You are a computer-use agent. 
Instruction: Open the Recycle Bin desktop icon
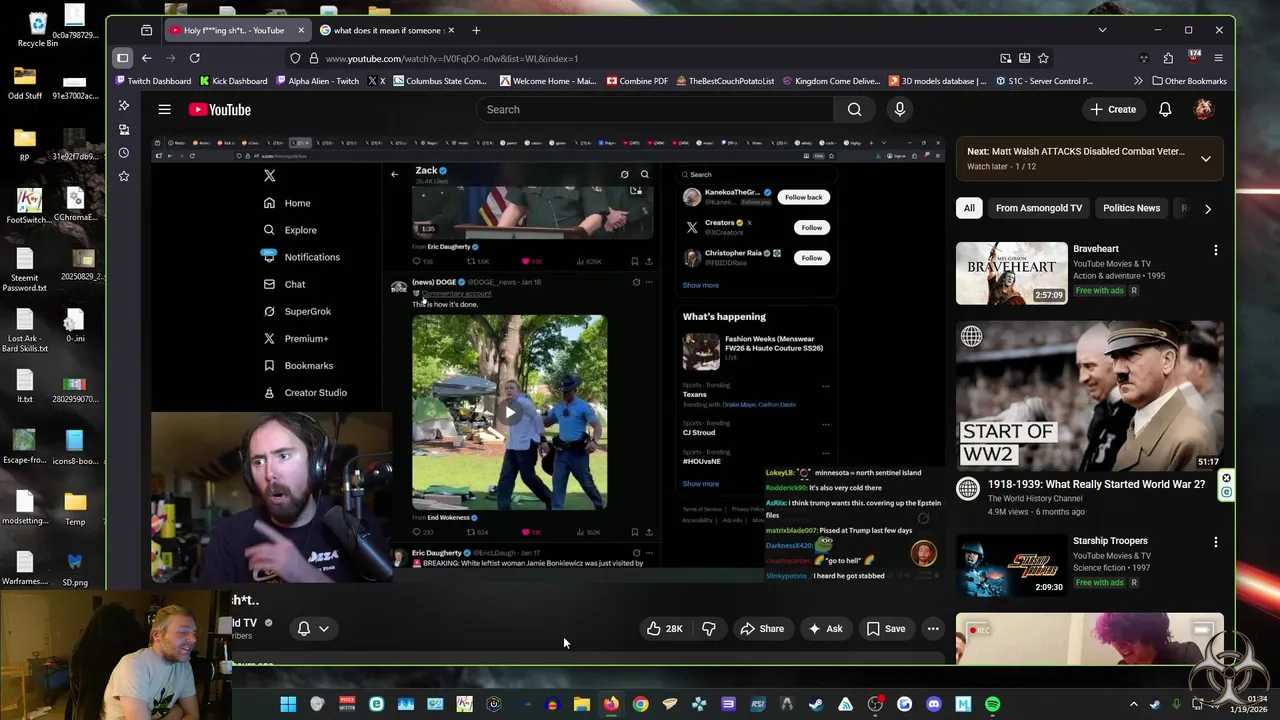(38, 28)
